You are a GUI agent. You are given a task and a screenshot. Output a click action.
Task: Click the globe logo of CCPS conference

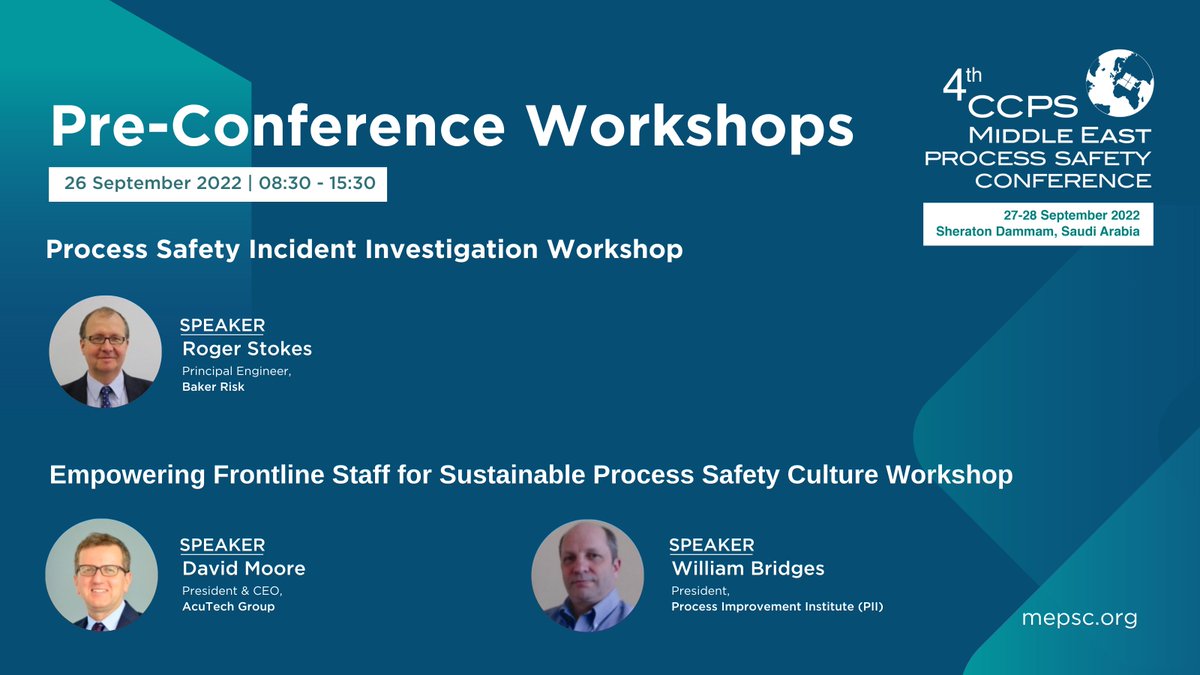point(1120,83)
